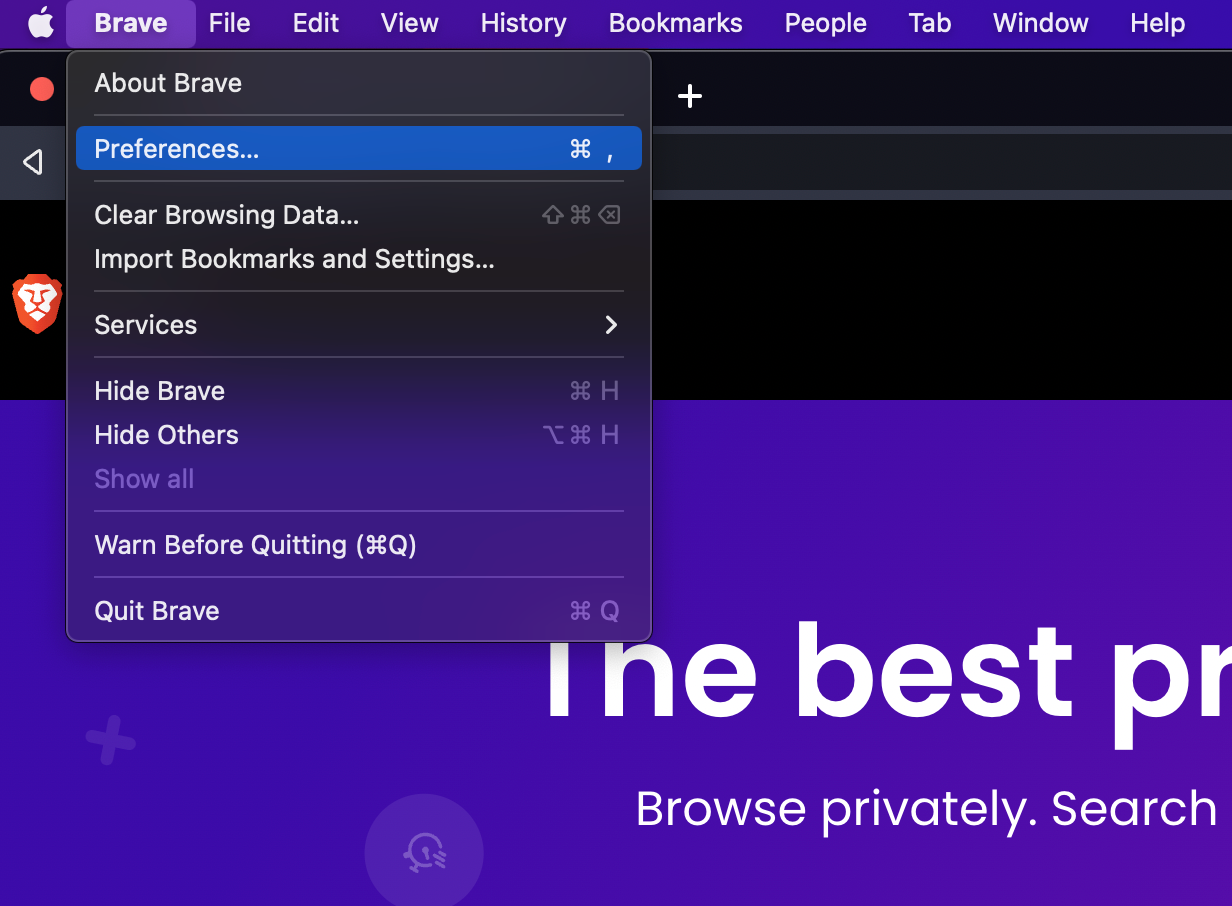Click the Brave menu bar item
The image size is (1232, 906).
pos(131,23)
